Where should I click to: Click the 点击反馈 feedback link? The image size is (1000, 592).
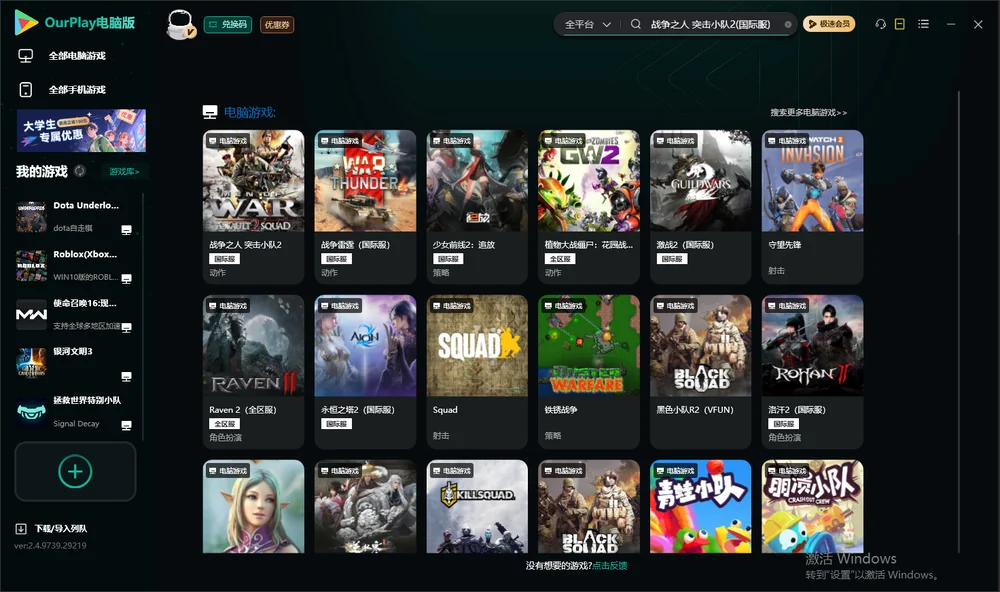point(610,566)
